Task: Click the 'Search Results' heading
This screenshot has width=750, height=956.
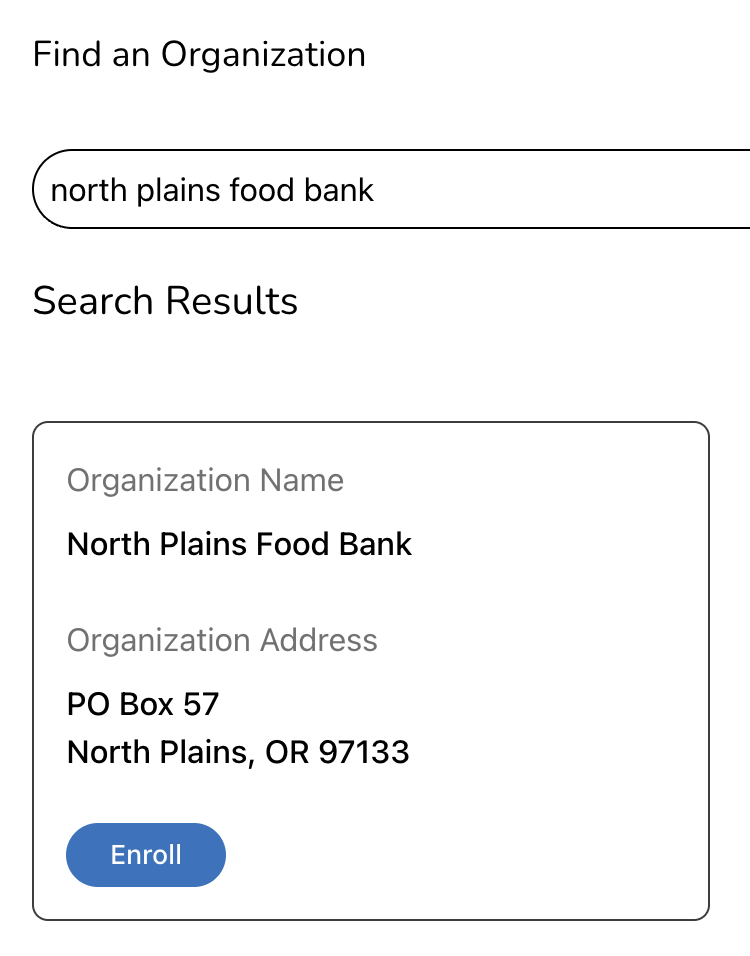Action: coord(165,301)
